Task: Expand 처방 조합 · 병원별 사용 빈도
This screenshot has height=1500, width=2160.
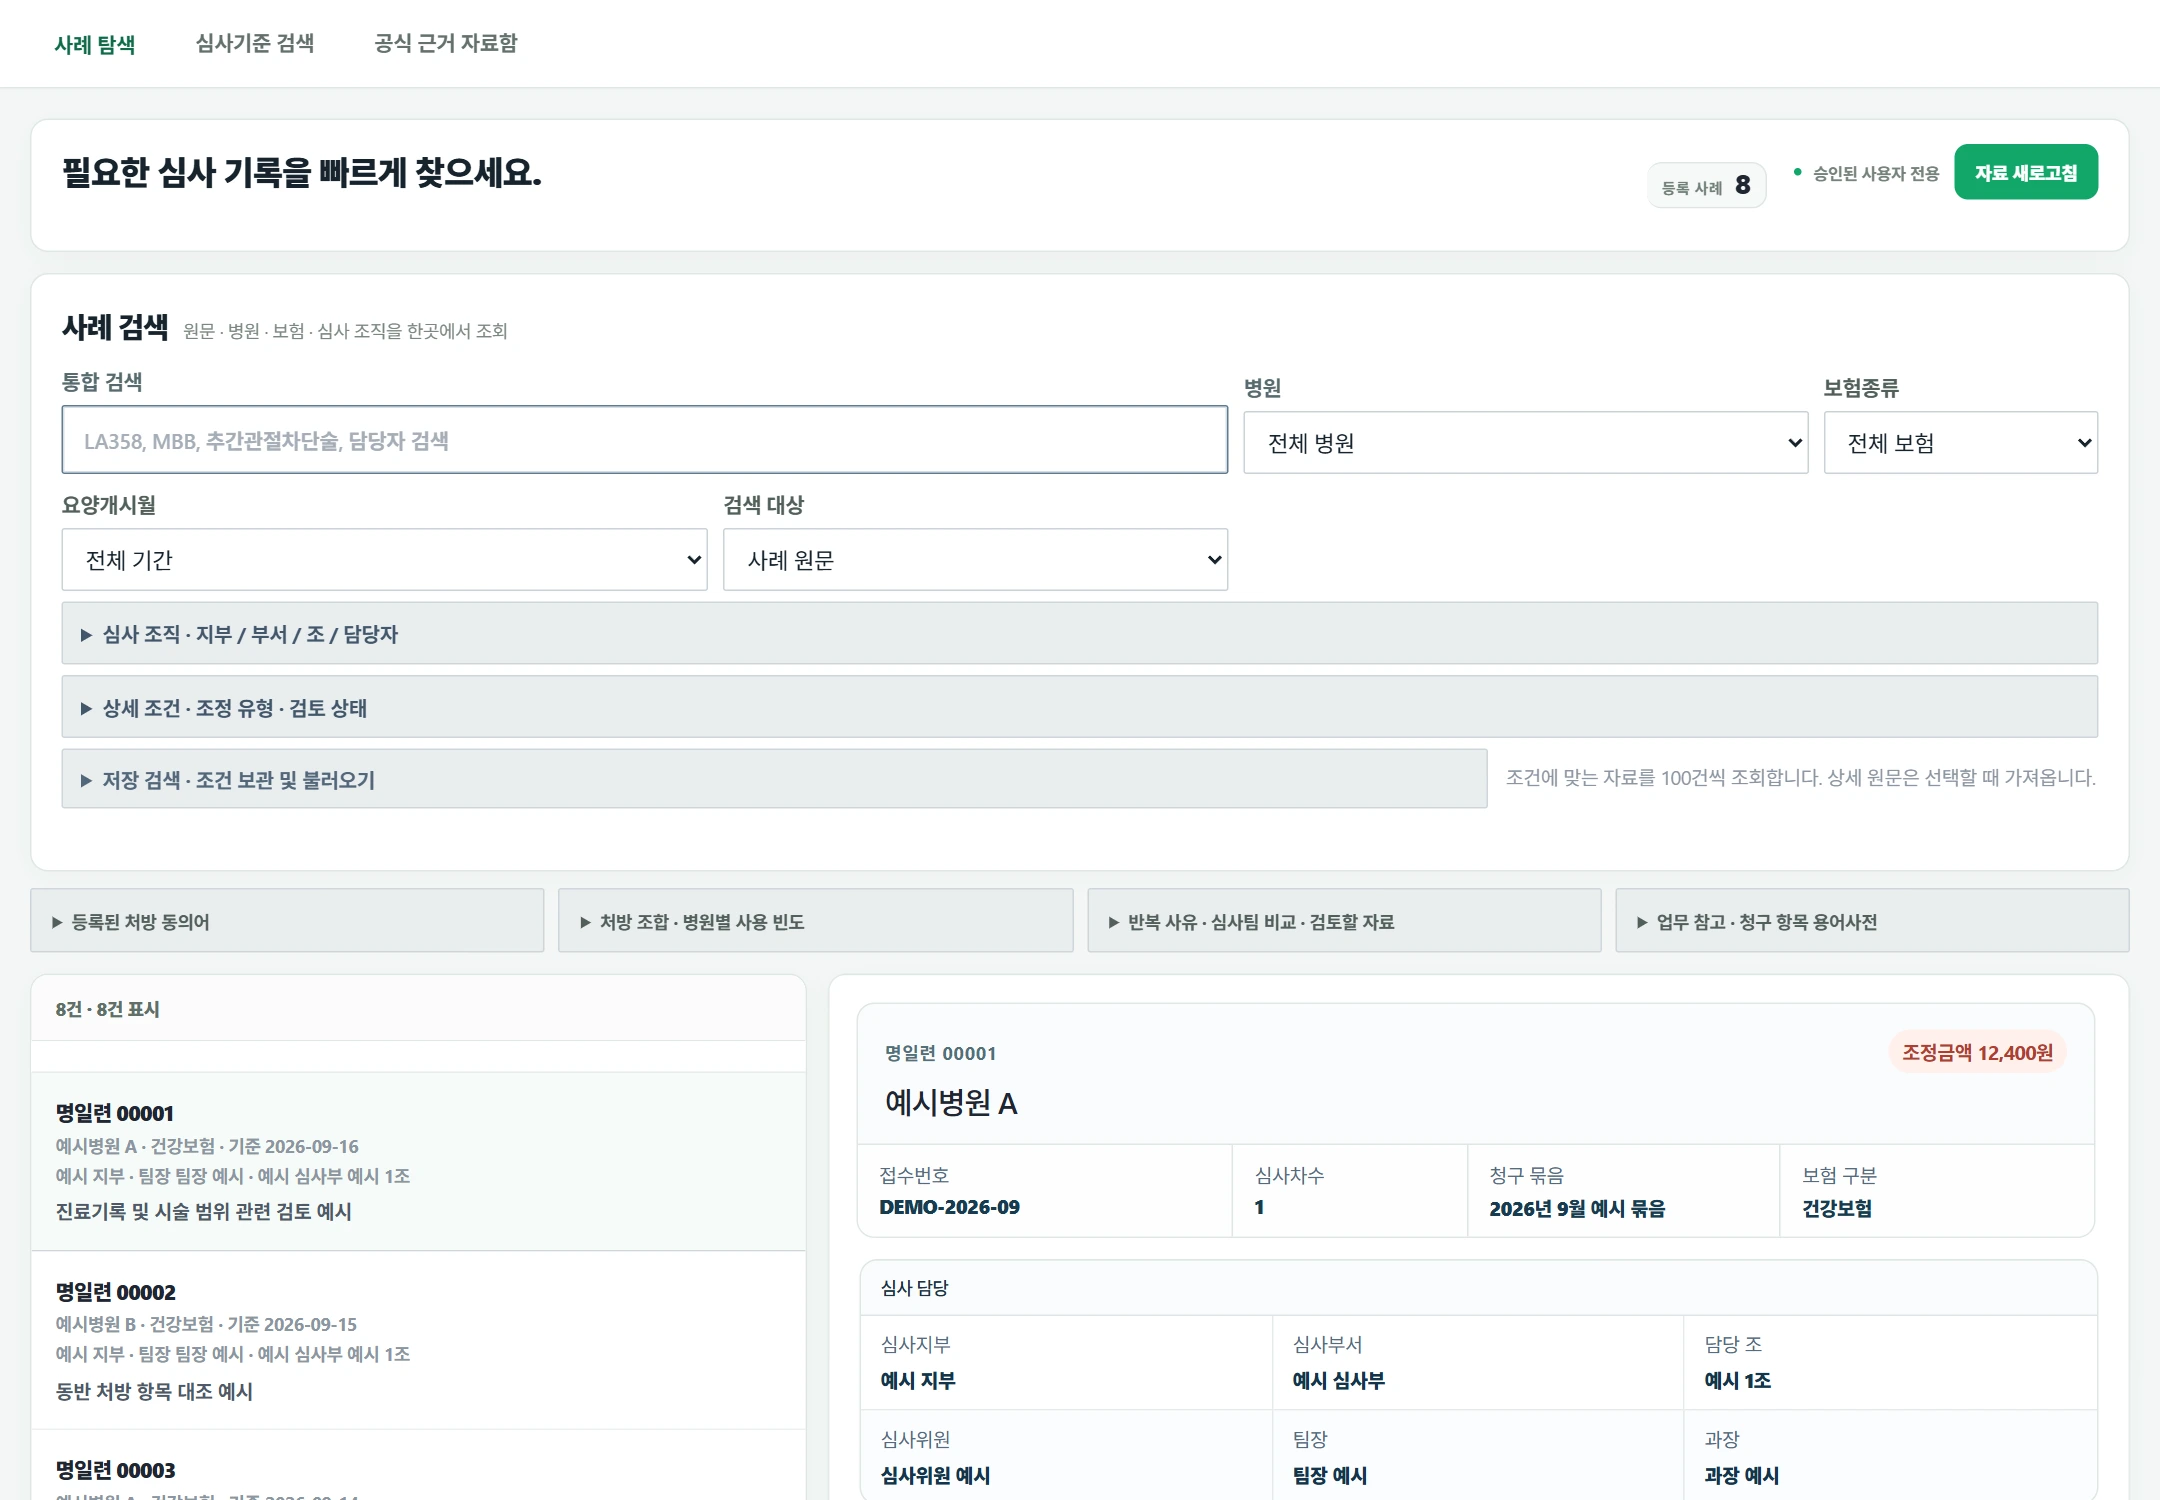Action: (x=815, y=921)
